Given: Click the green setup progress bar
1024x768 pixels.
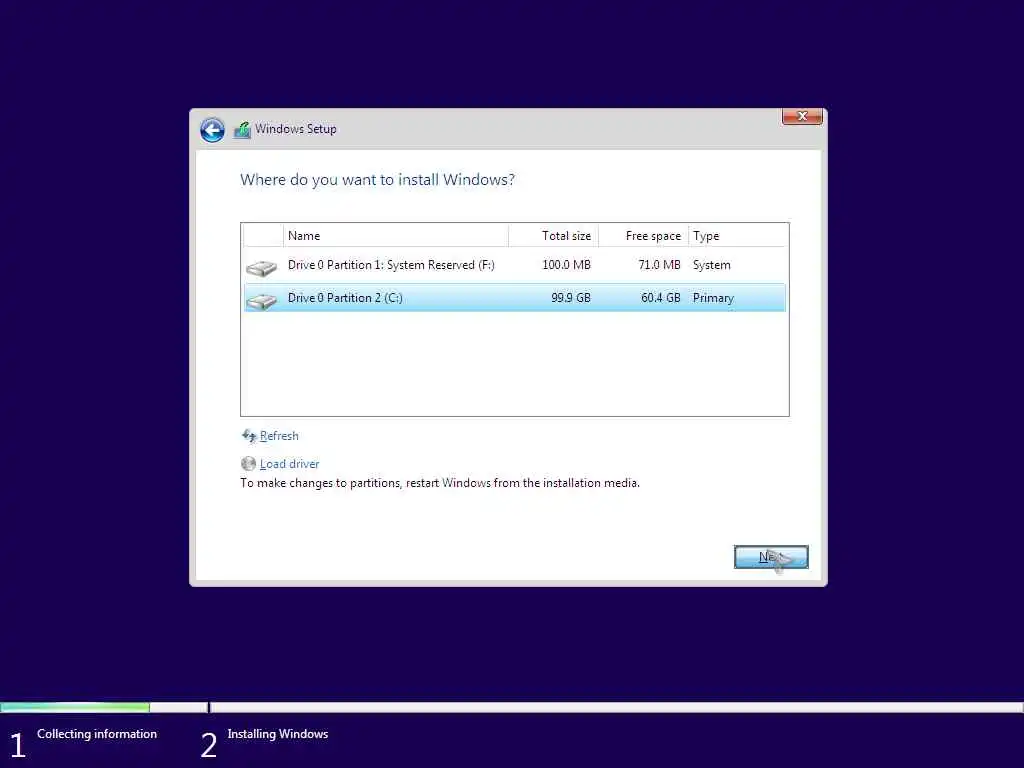Looking at the screenshot, I should coord(75,707).
